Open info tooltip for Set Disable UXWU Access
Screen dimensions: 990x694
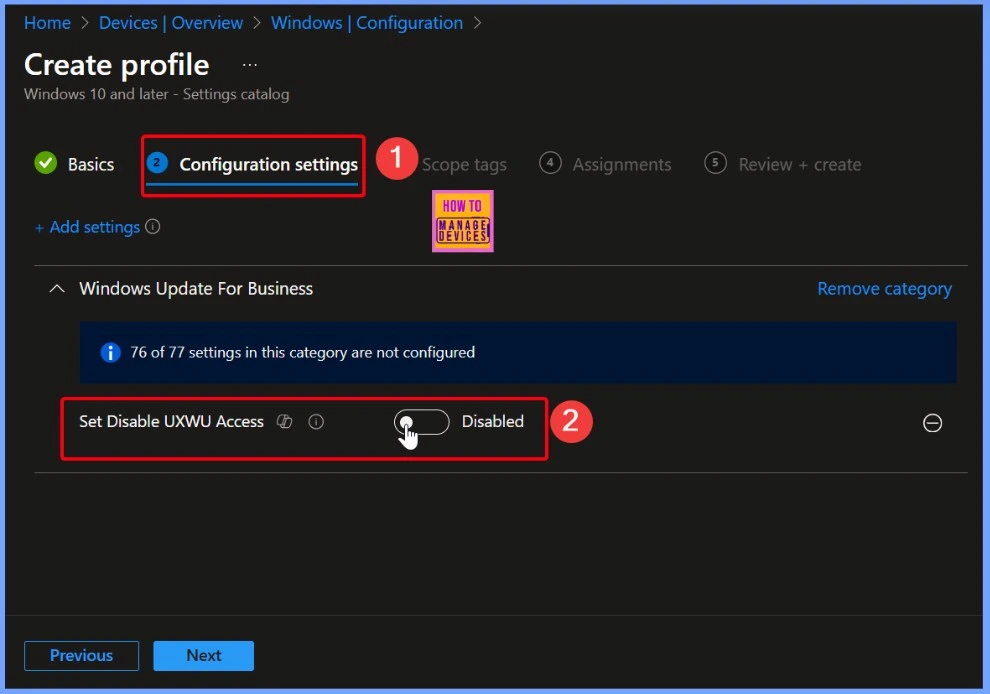point(316,422)
